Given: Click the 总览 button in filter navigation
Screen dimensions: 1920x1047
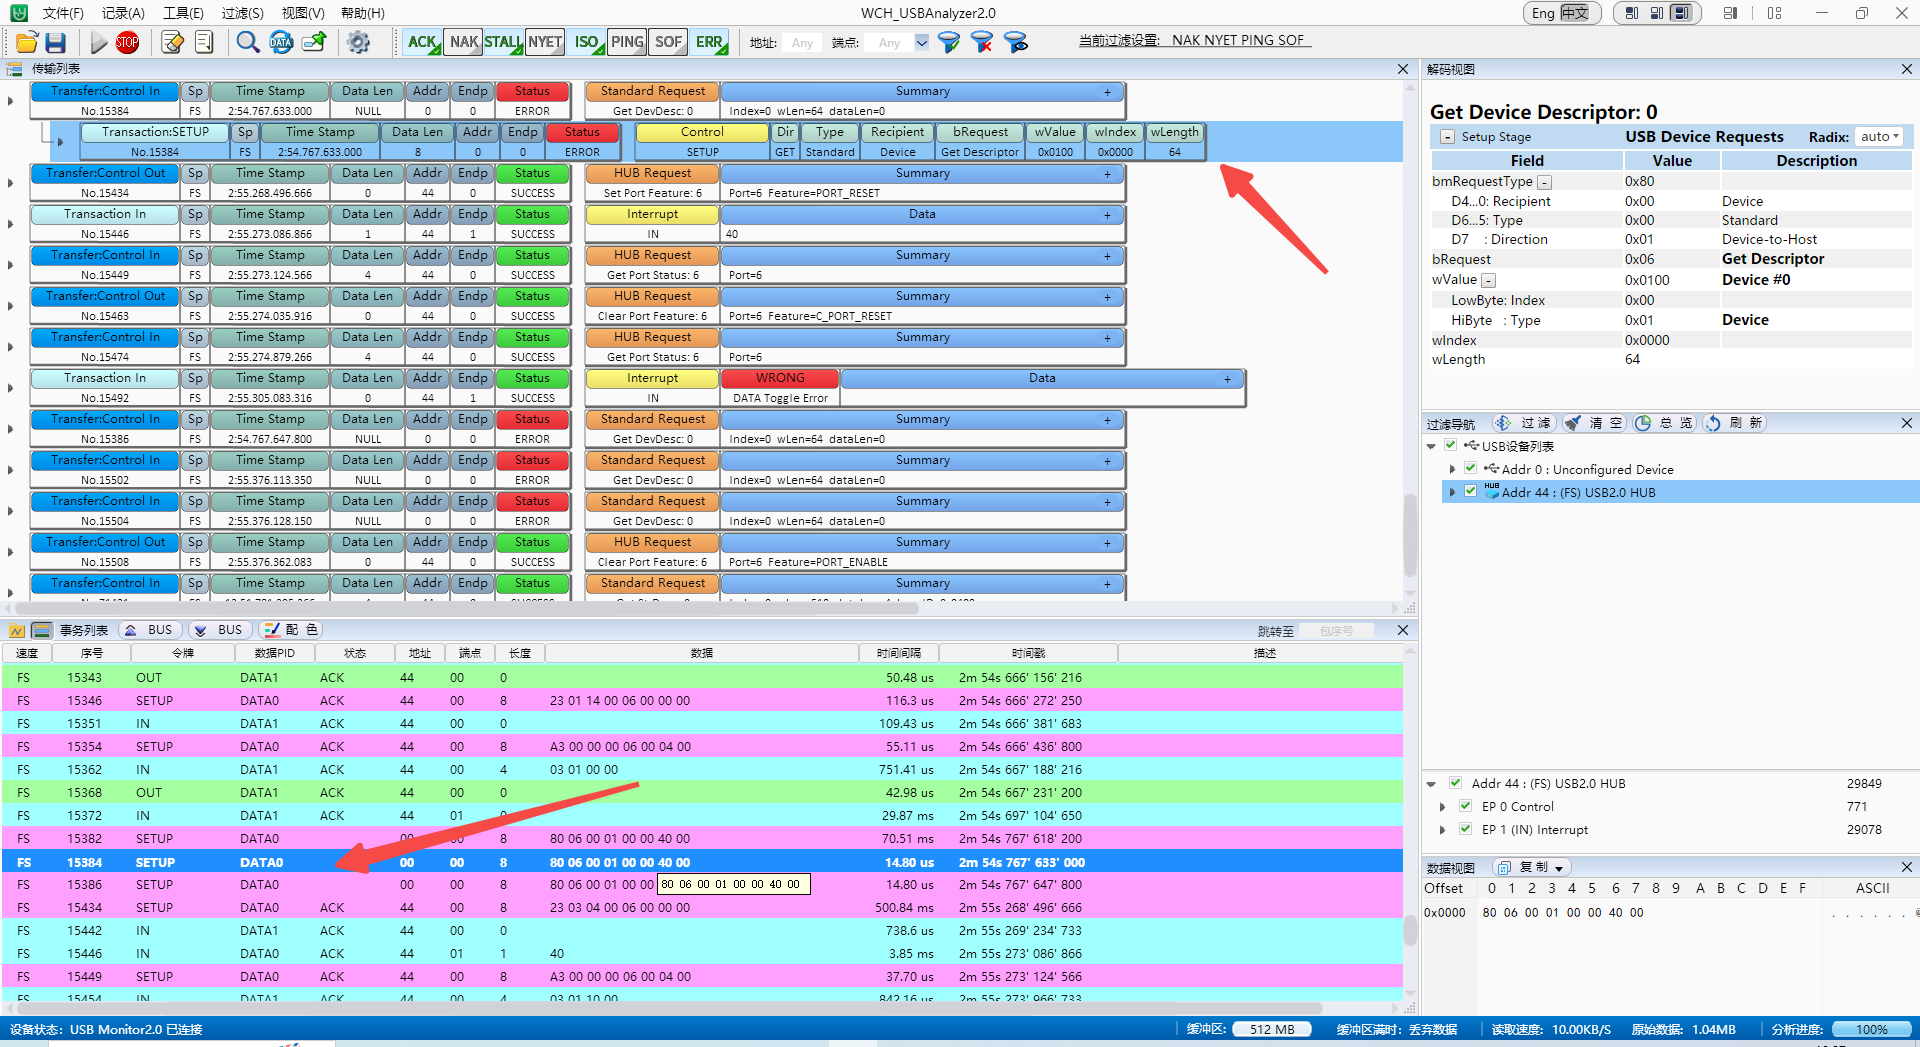Looking at the screenshot, I should click(1664, 423).
